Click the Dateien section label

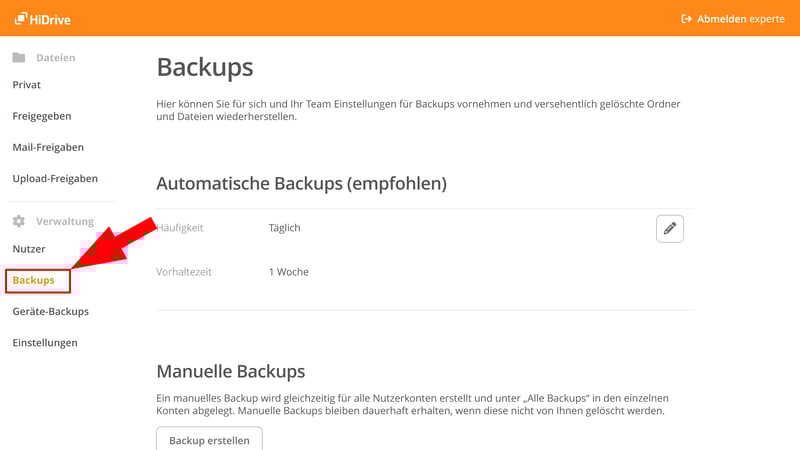pyautogui.click(x=56, y=58)
